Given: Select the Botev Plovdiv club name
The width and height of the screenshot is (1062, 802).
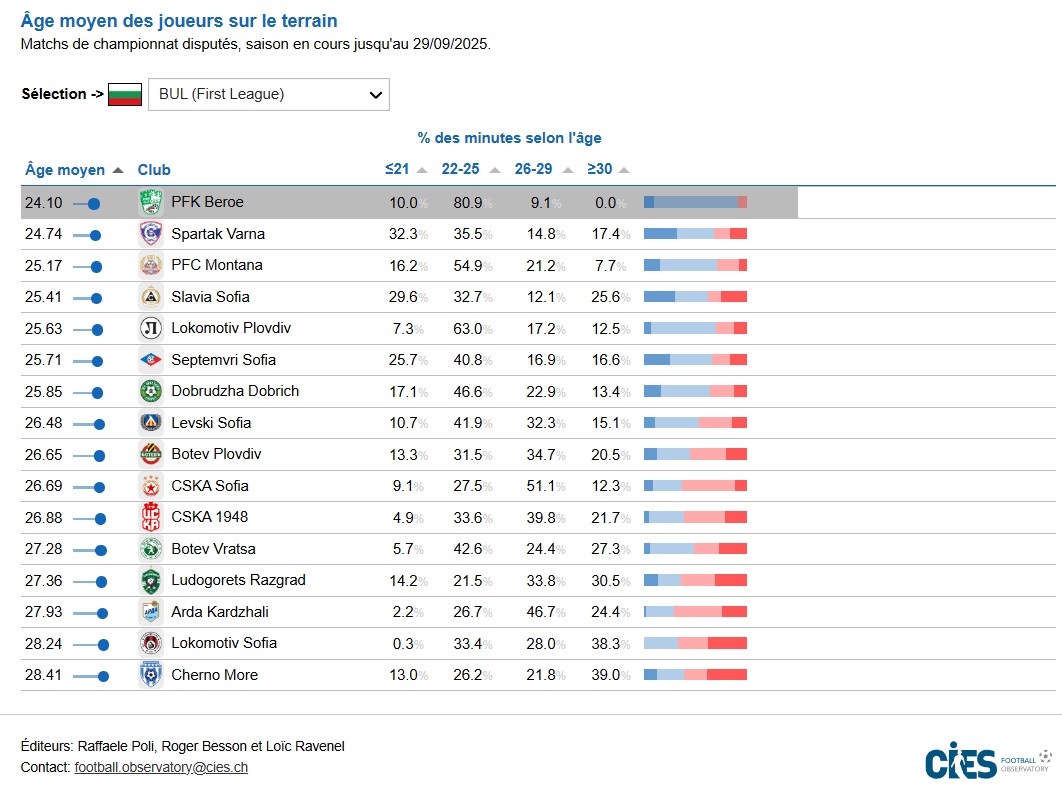Looking at the screenshot, I should 216,455.
